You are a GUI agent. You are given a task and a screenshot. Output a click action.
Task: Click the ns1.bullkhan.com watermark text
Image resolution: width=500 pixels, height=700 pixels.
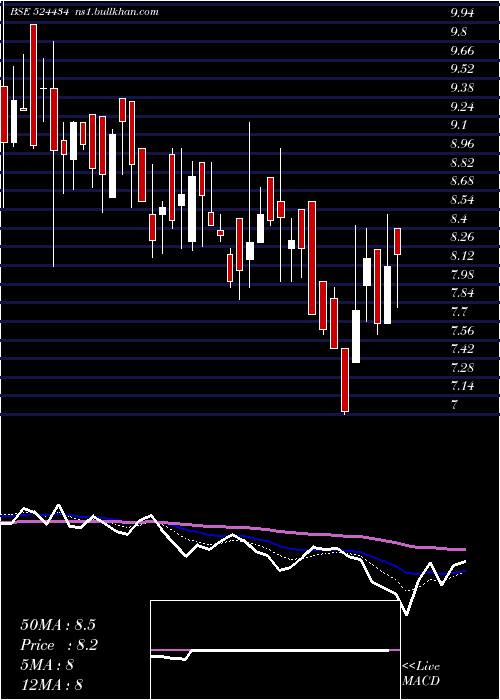pos(116,12)
